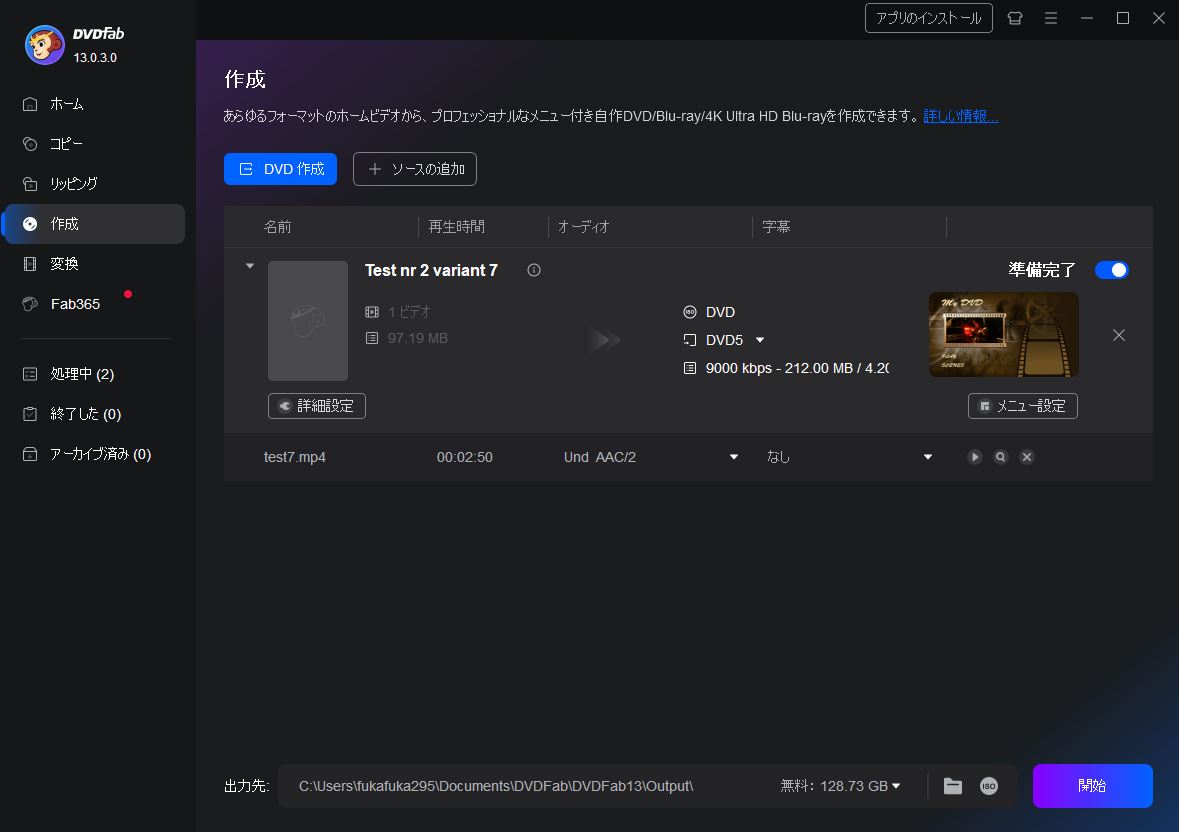1179x832 pixels.
Task: Browse for output folder
Action: [x=953, y=786]
